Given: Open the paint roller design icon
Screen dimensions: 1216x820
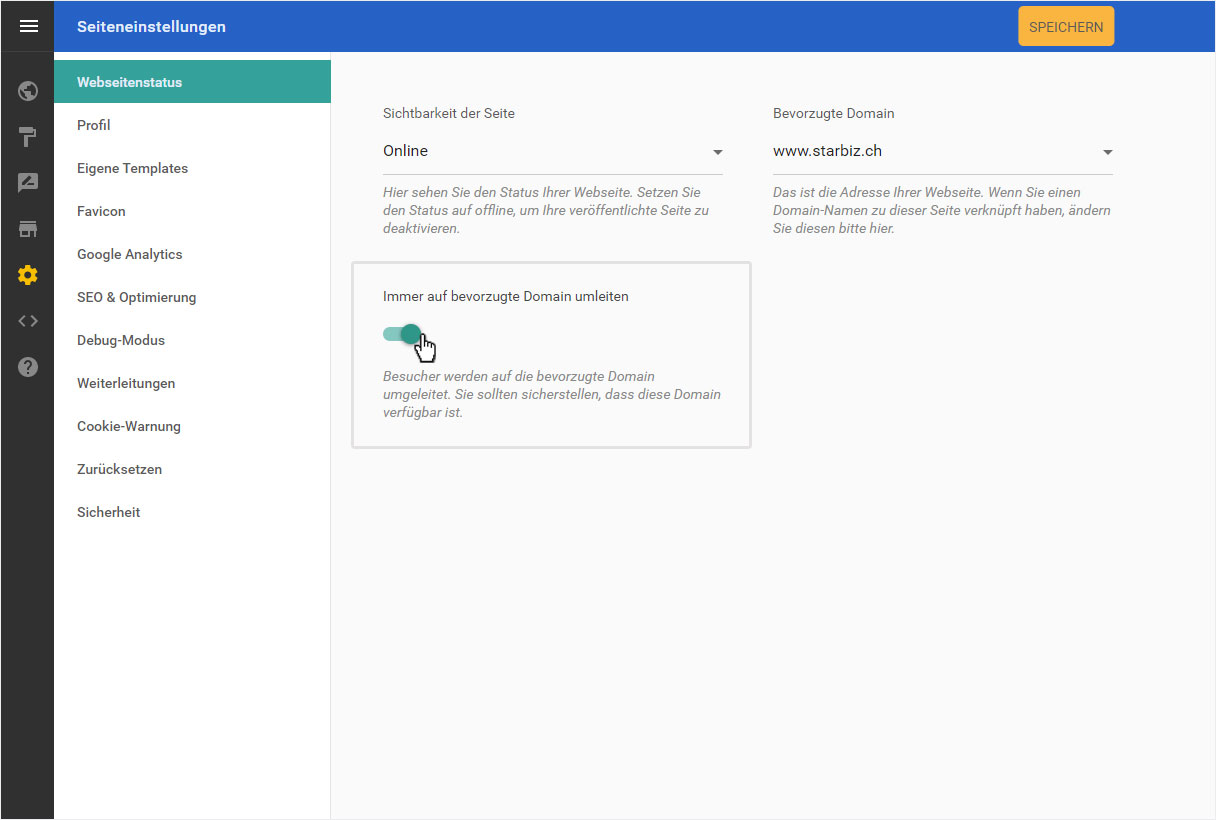Looking at the screenshot, I should (28, 137).
